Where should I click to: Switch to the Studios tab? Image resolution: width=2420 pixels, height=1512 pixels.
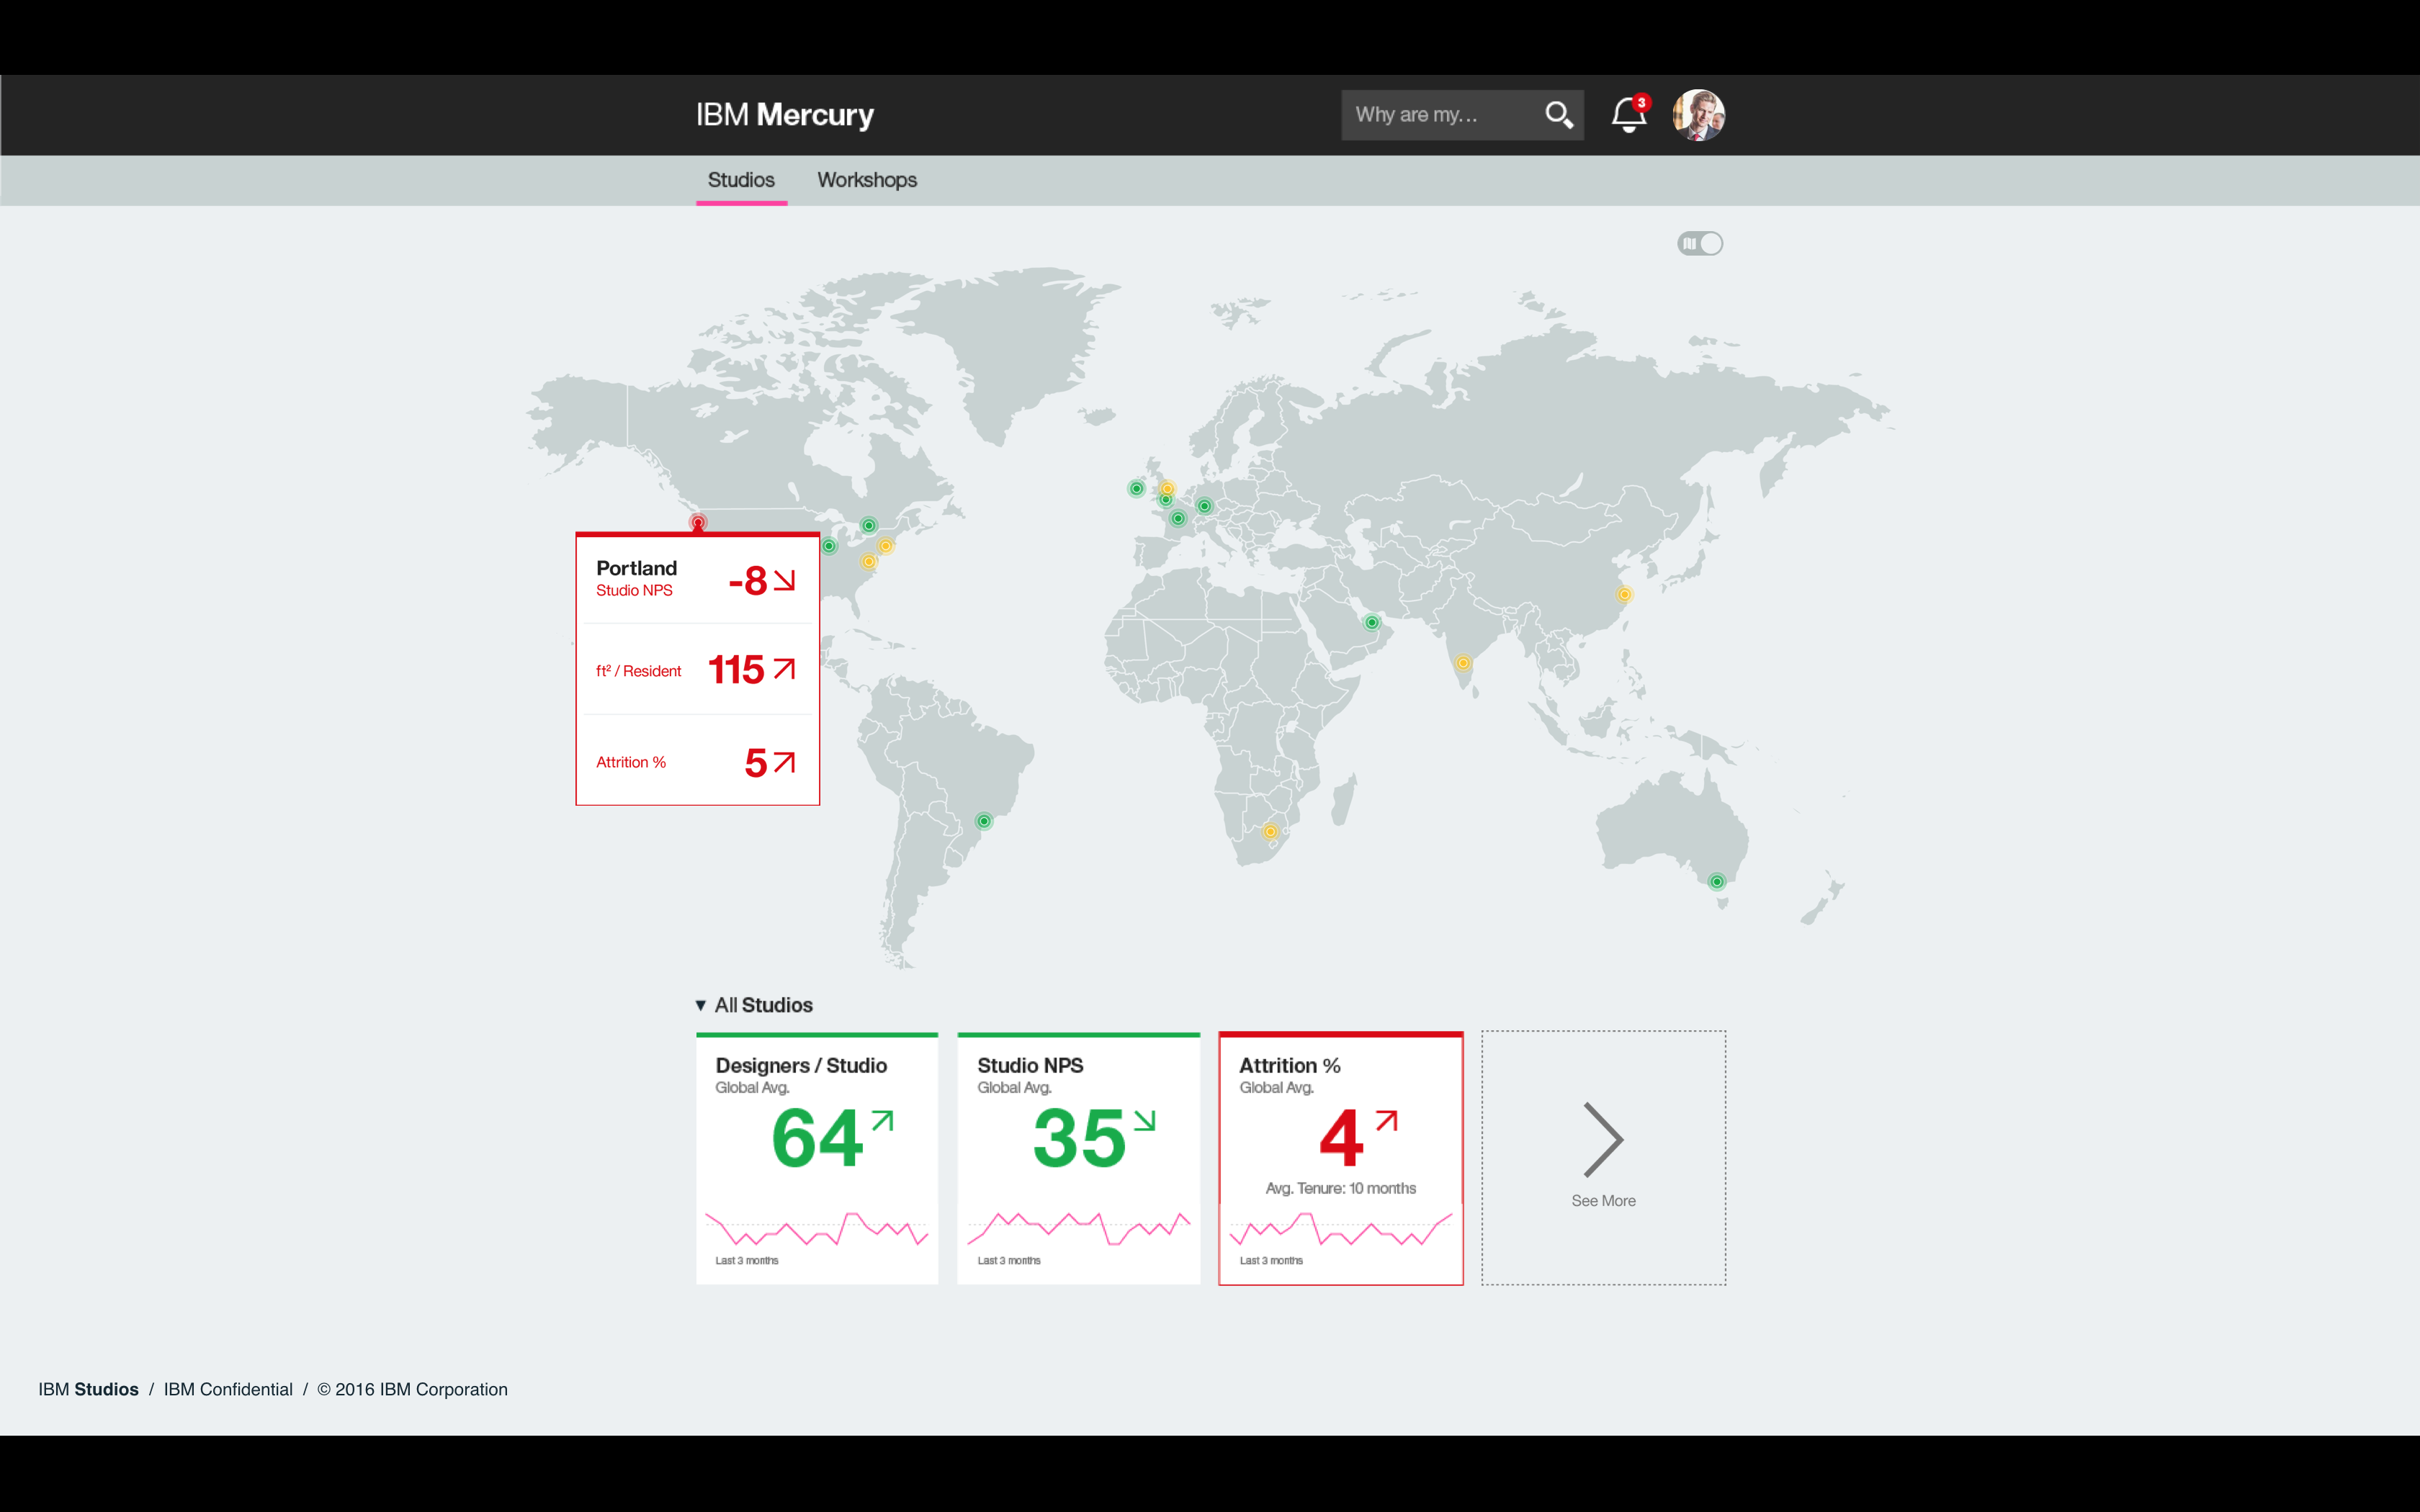741,180
